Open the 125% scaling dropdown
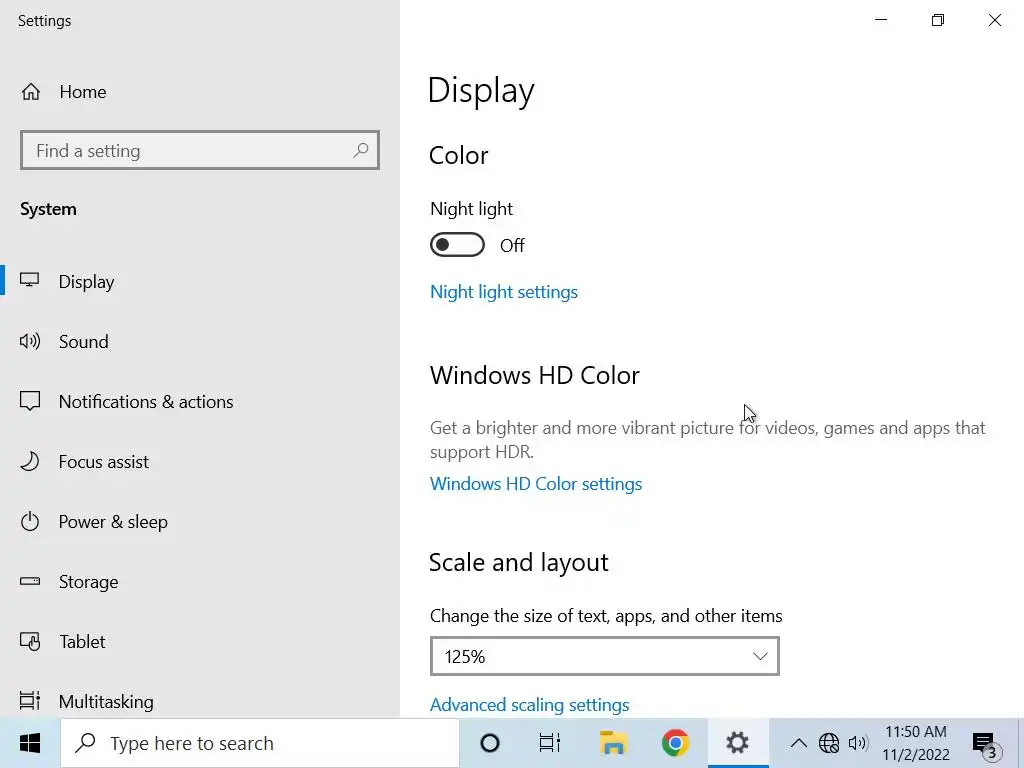This screenshot has height=768, width=1024. click(x=605, y=656)
